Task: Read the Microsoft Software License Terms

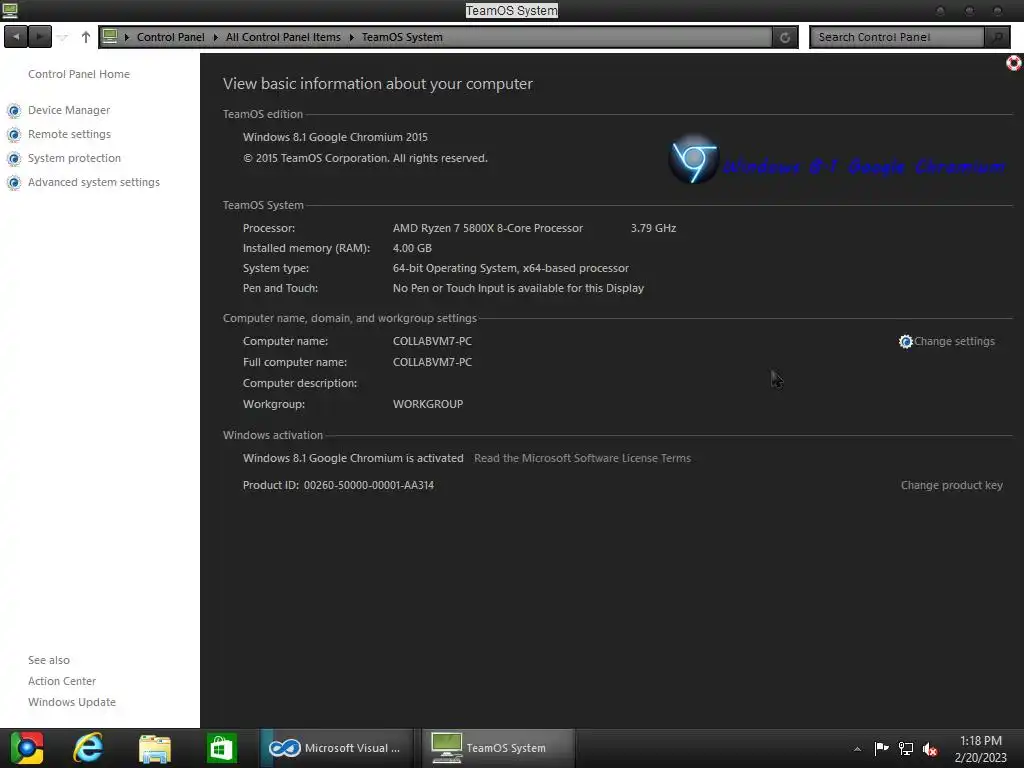Action: pyautogui.click(x=583, y=458)
